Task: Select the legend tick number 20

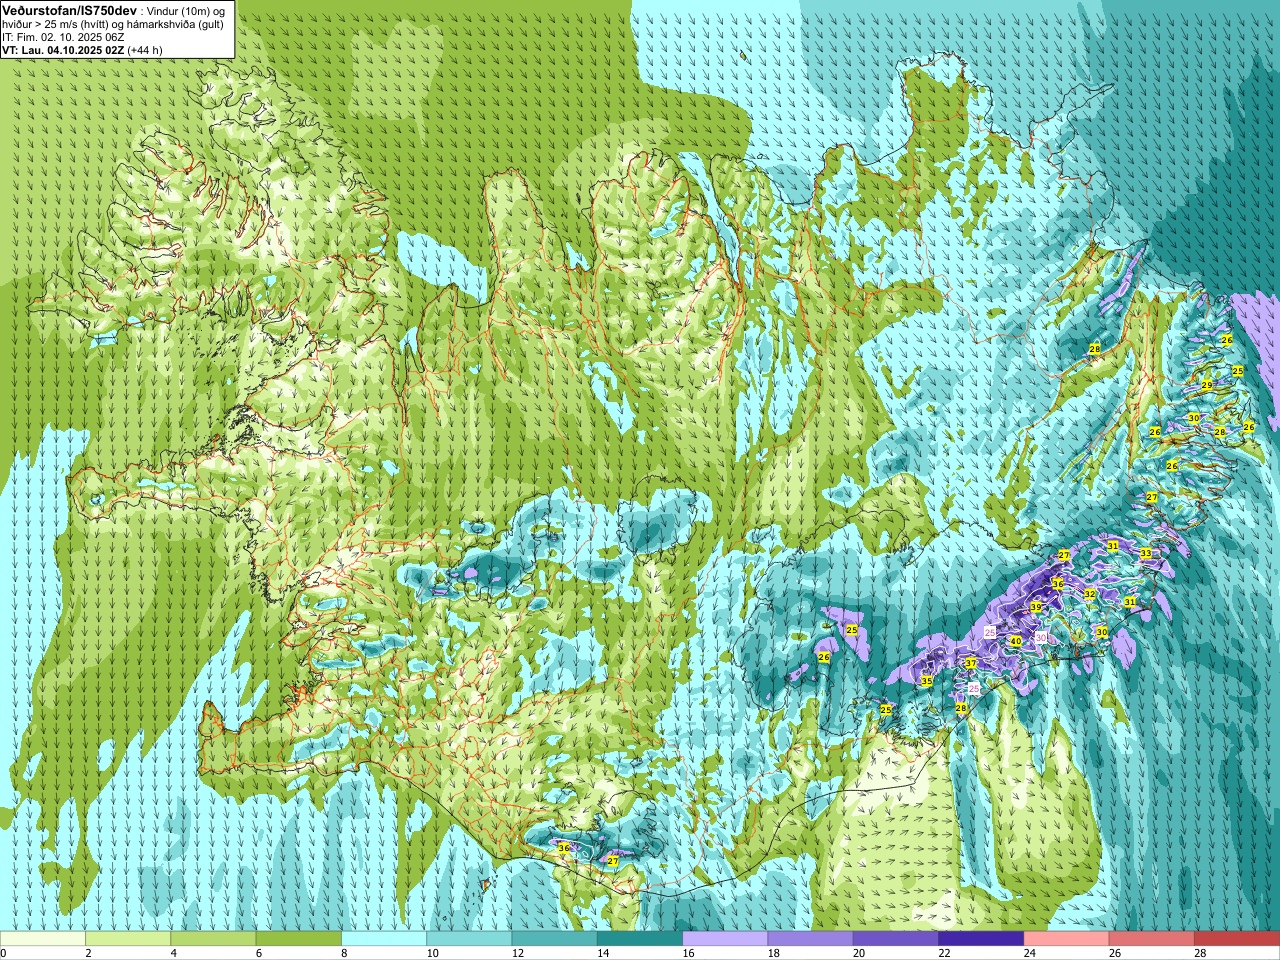Action: click(x=860, y=953)
